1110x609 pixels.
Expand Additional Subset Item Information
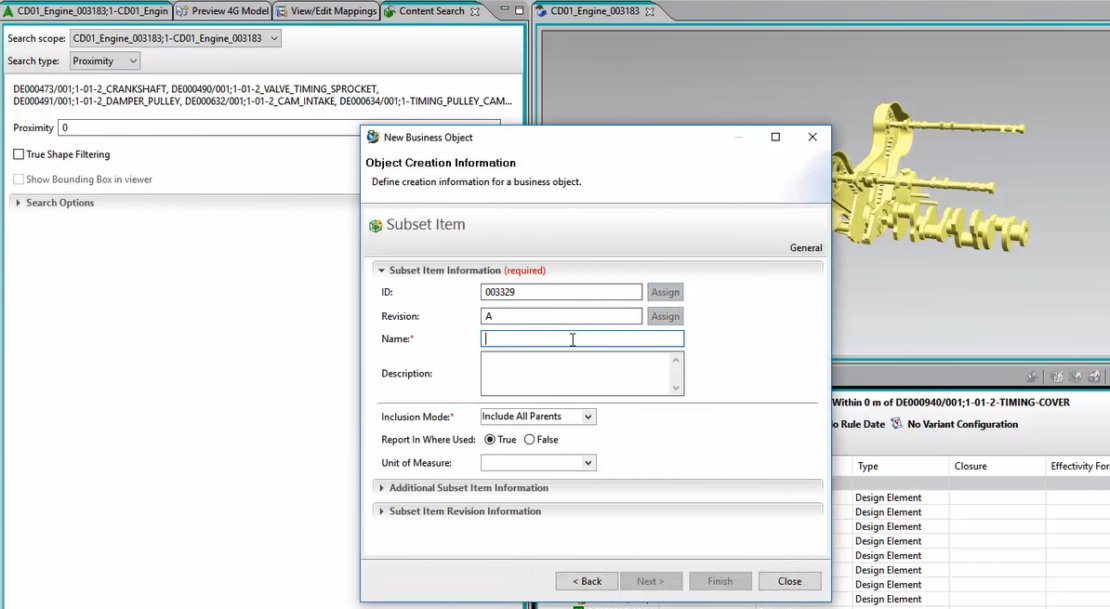[x=381, y=487]
